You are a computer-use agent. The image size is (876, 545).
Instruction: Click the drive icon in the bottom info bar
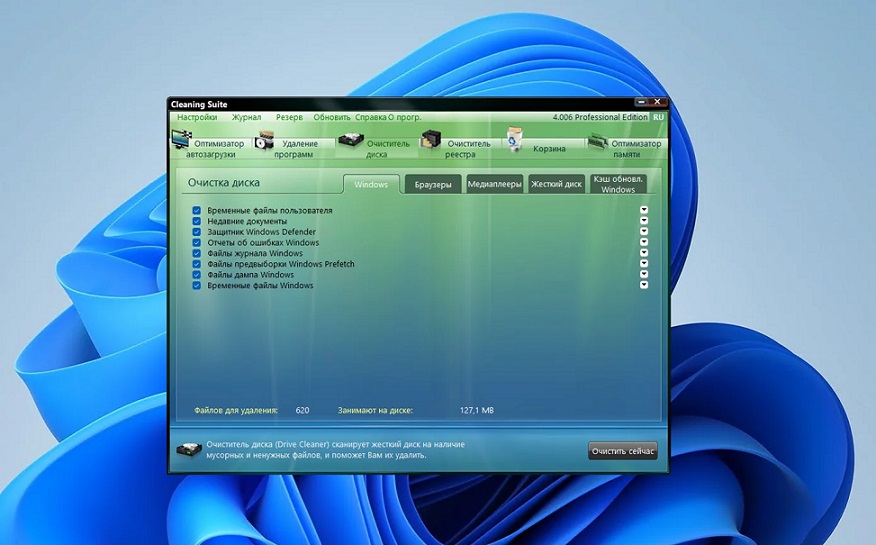point(188,450)
